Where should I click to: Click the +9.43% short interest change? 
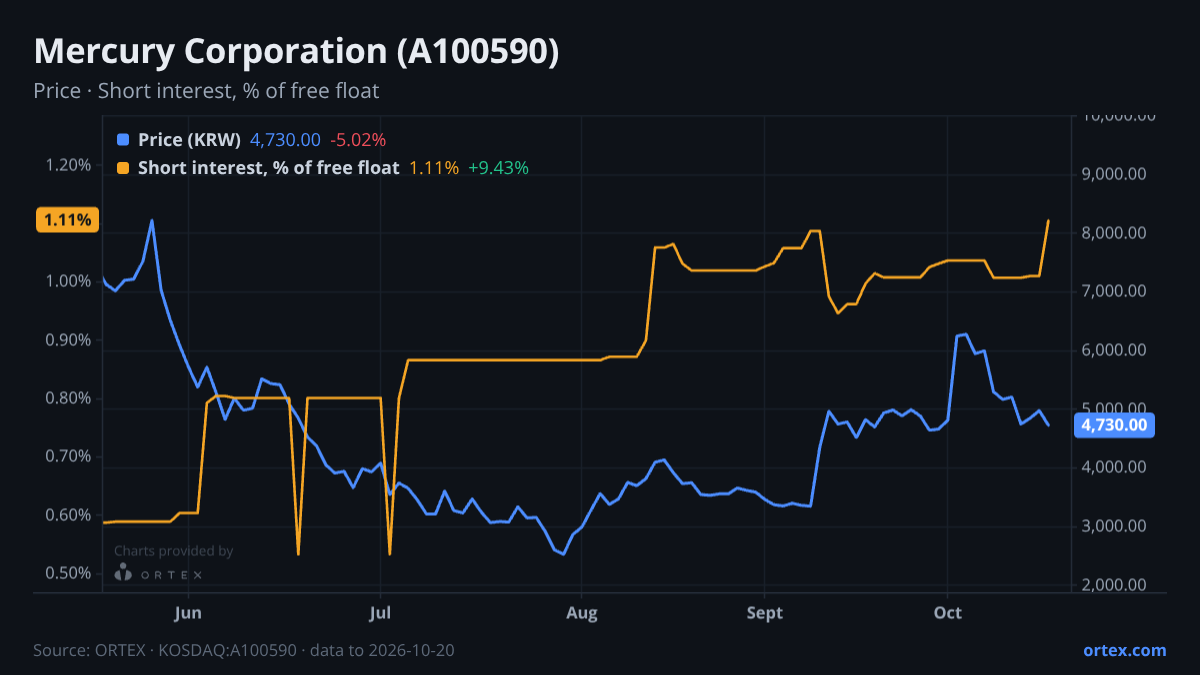point(498,168)
